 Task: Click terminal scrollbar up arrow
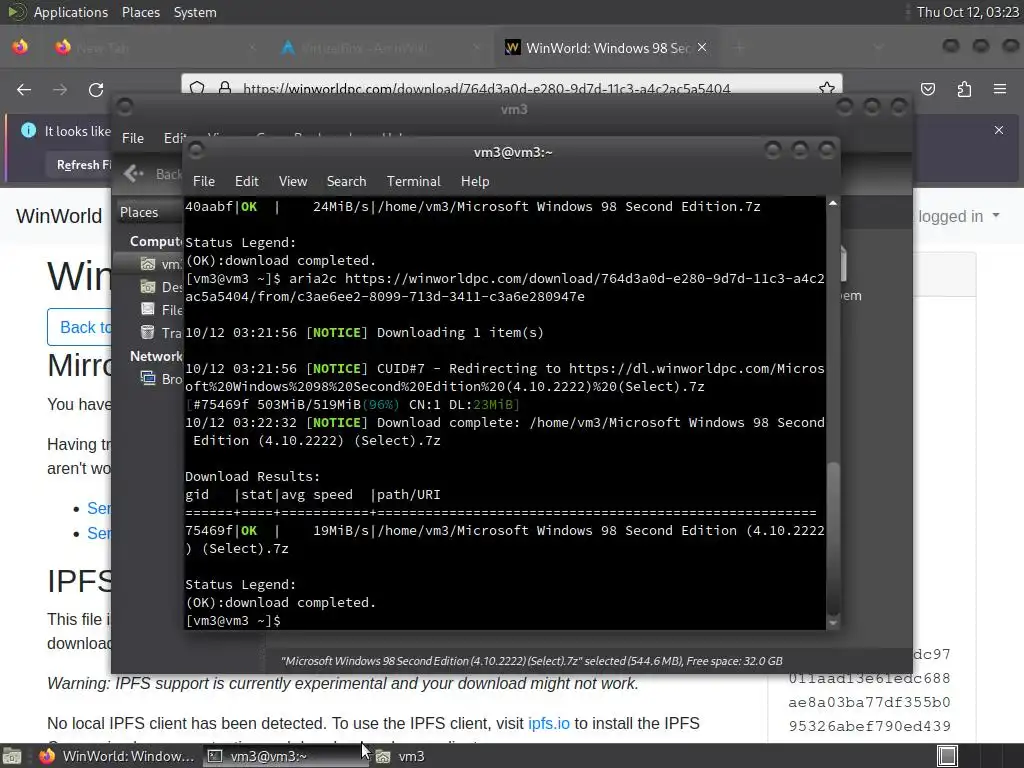pyautogui.click(x=833, y=204)
